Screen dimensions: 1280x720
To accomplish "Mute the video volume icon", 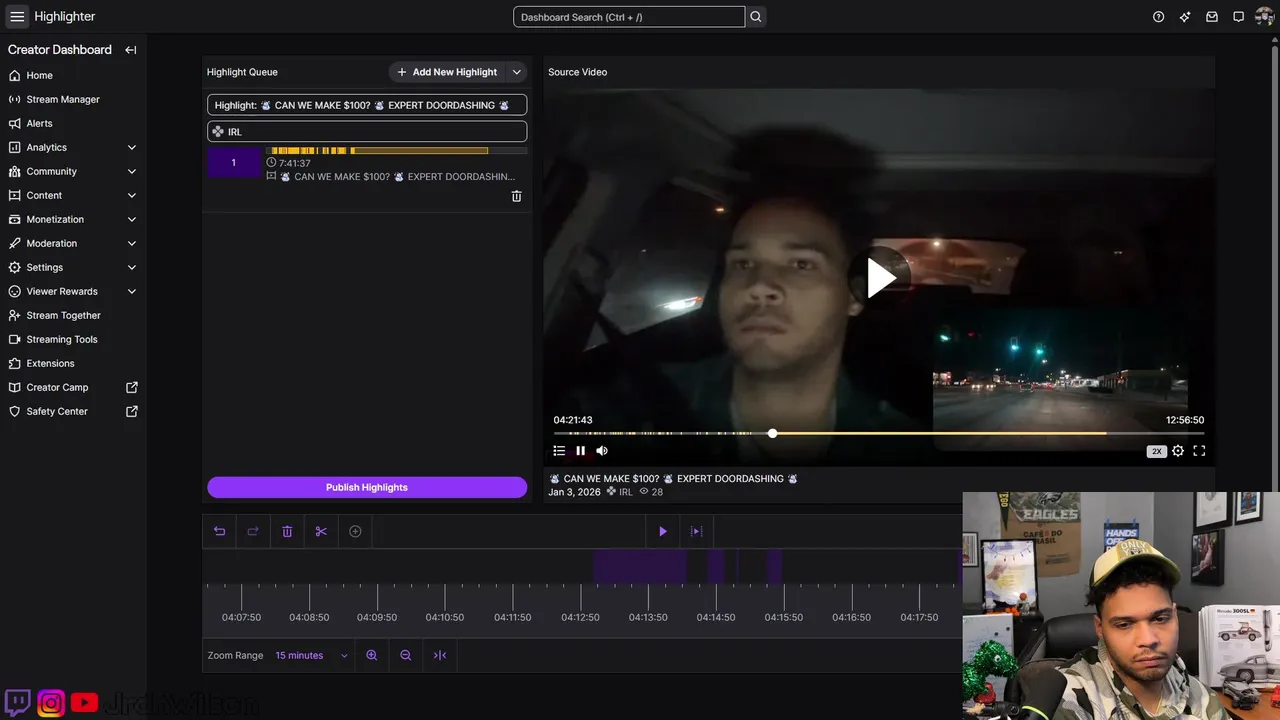I will tap(602, 451).
